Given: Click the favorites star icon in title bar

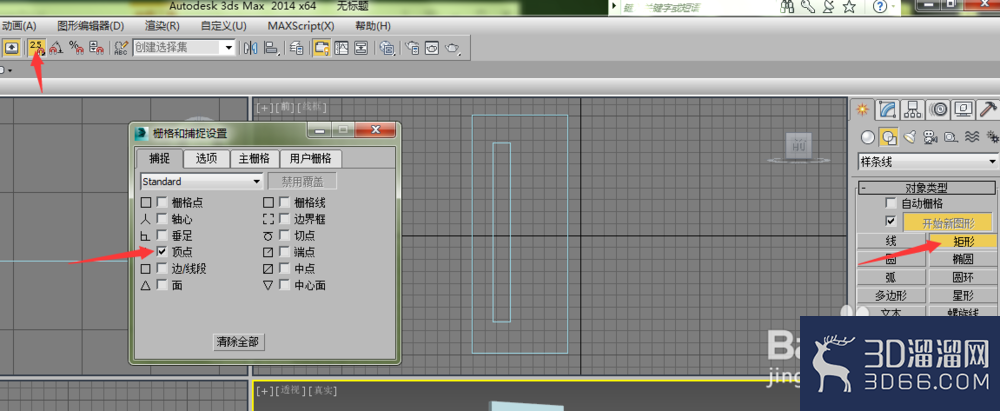Looking at the screenshot, I should pyautogui.click(x=849, y=7).
